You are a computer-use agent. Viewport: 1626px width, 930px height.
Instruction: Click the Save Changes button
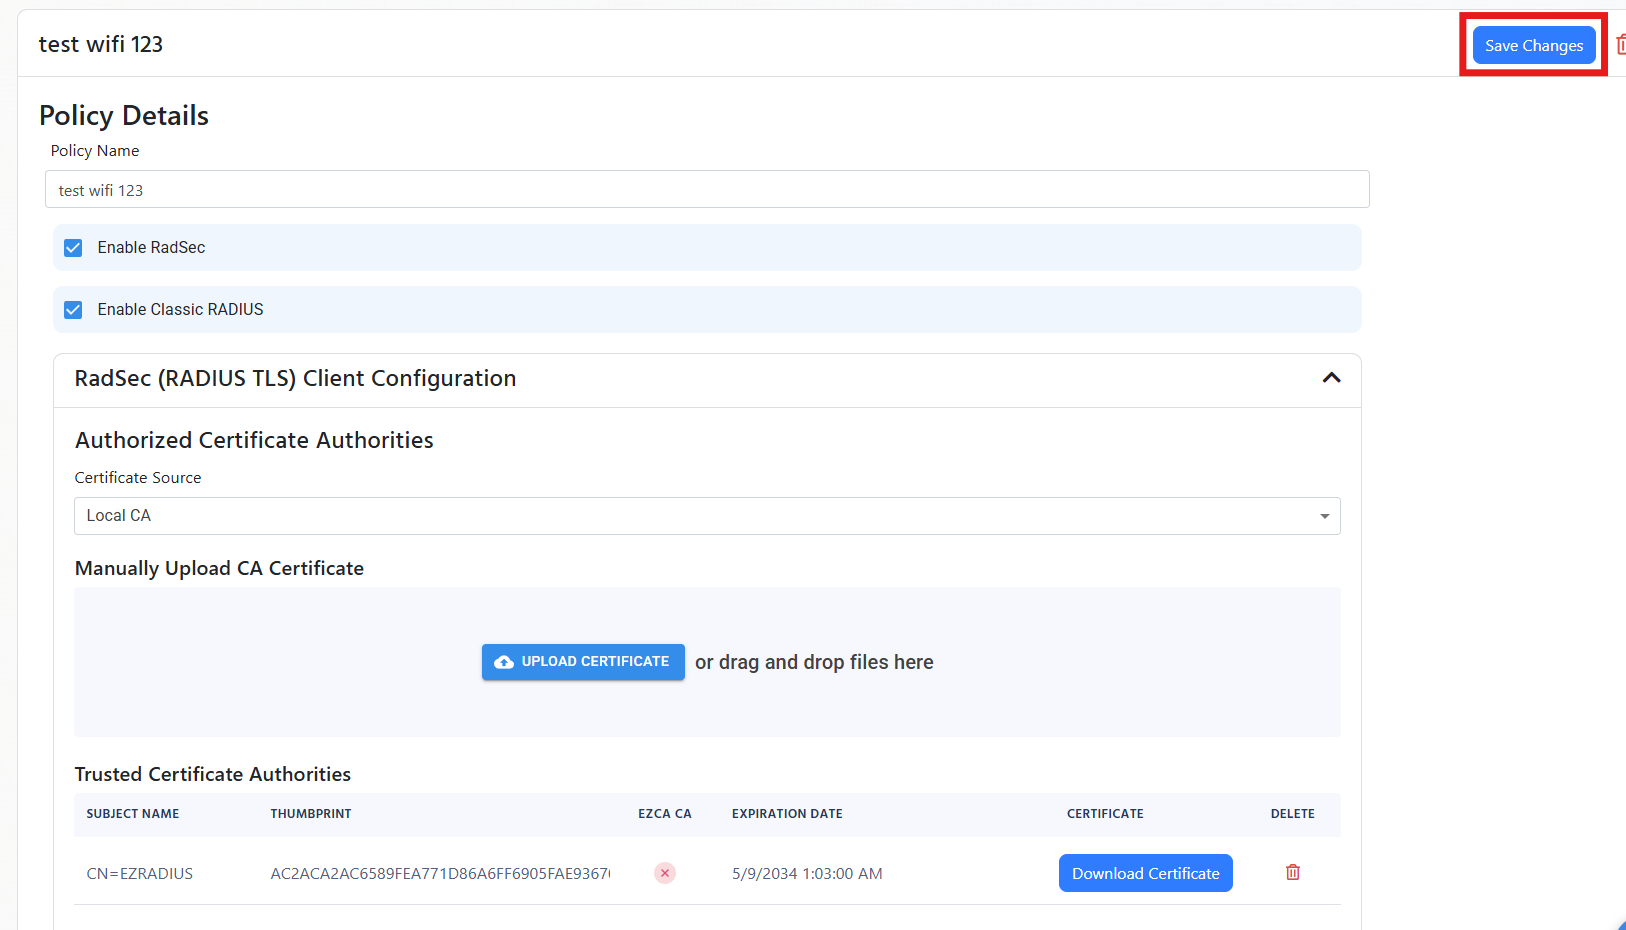point(1533,46)
